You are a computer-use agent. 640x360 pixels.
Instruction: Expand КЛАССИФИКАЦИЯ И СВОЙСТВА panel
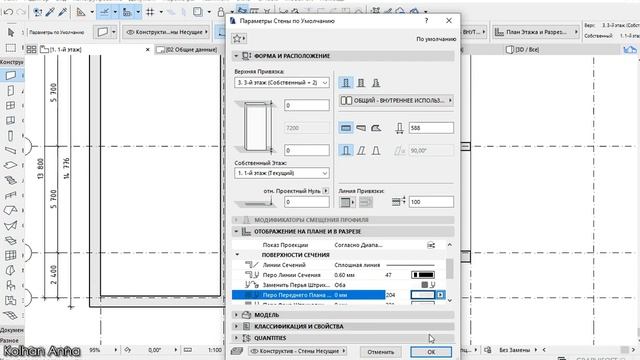coord(236,326)
